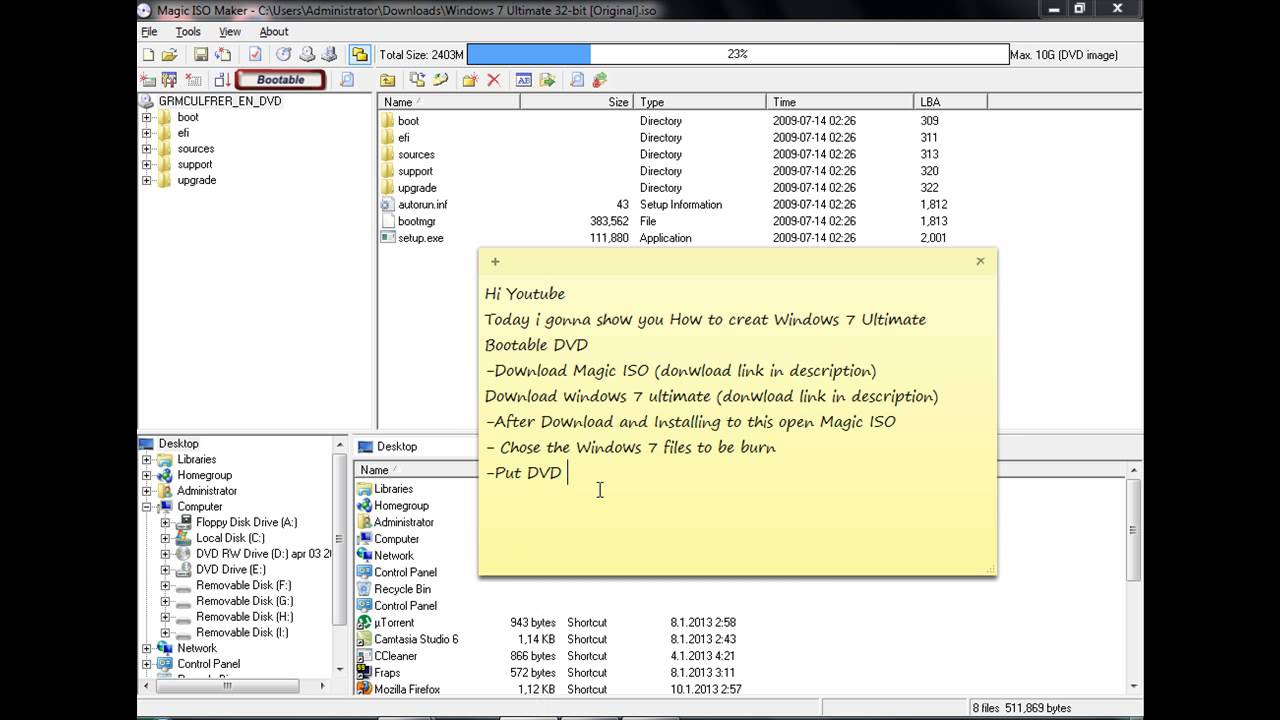Select CCleaner shortcut in desktop list
This screenshot has height=720, width=1280.
pos(396,656)
